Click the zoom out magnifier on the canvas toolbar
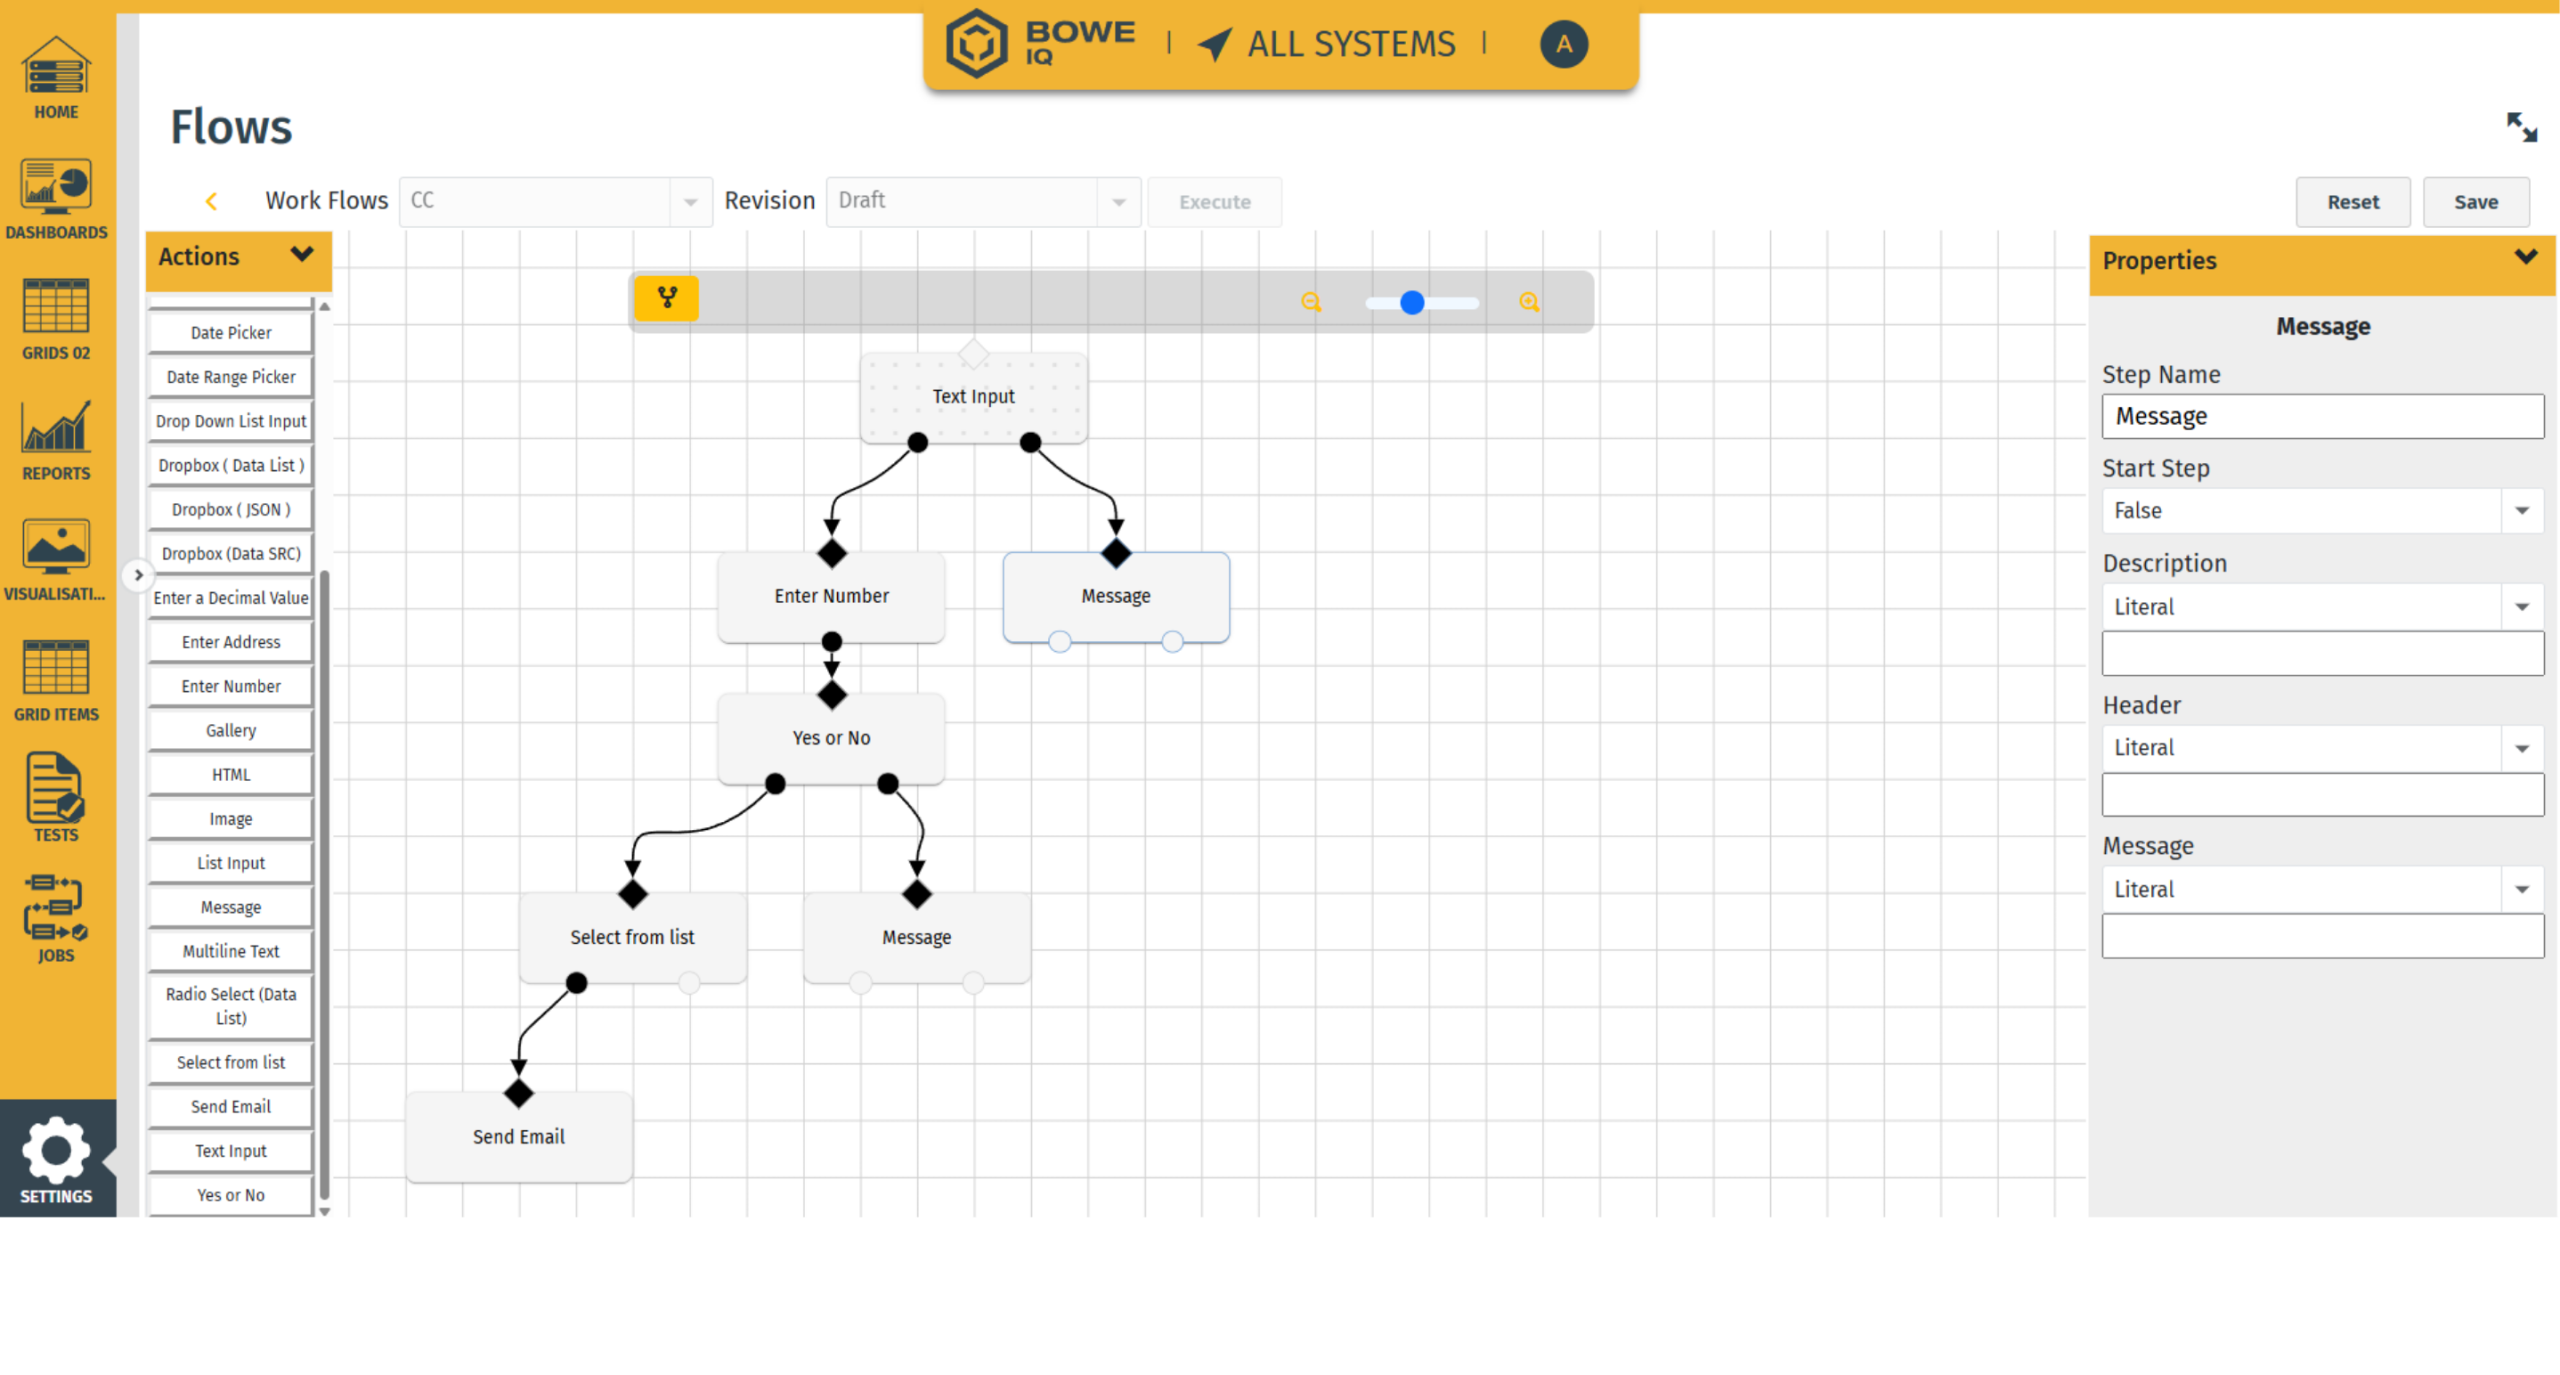 1311,301
